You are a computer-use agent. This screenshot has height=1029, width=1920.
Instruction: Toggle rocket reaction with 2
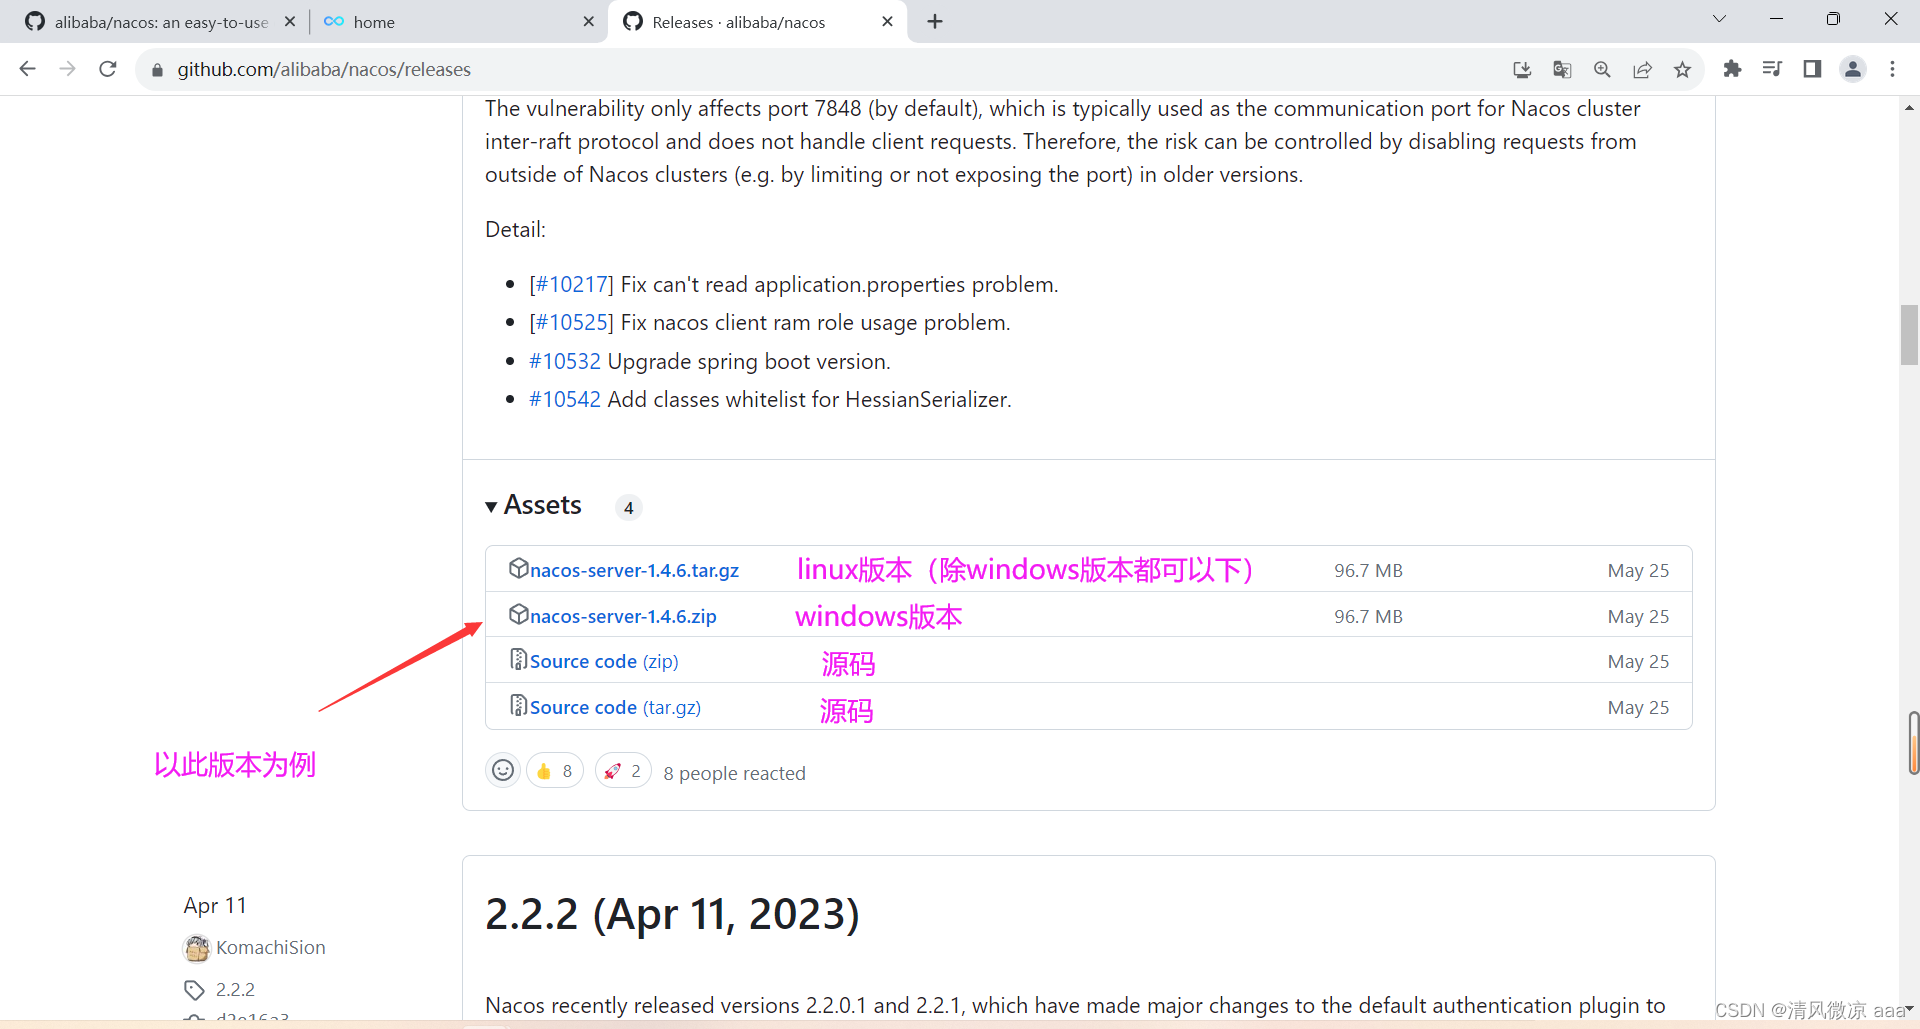[x=623, y=771]
